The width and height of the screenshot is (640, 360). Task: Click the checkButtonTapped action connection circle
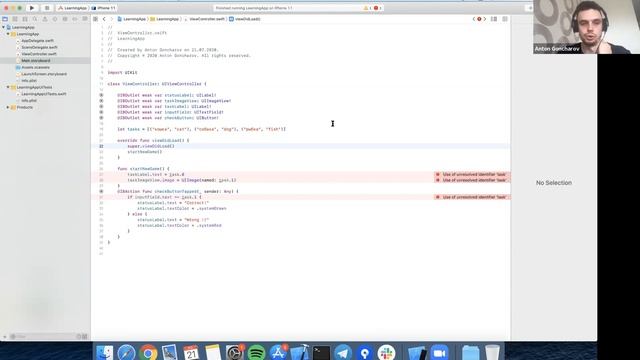pos(101,191)
